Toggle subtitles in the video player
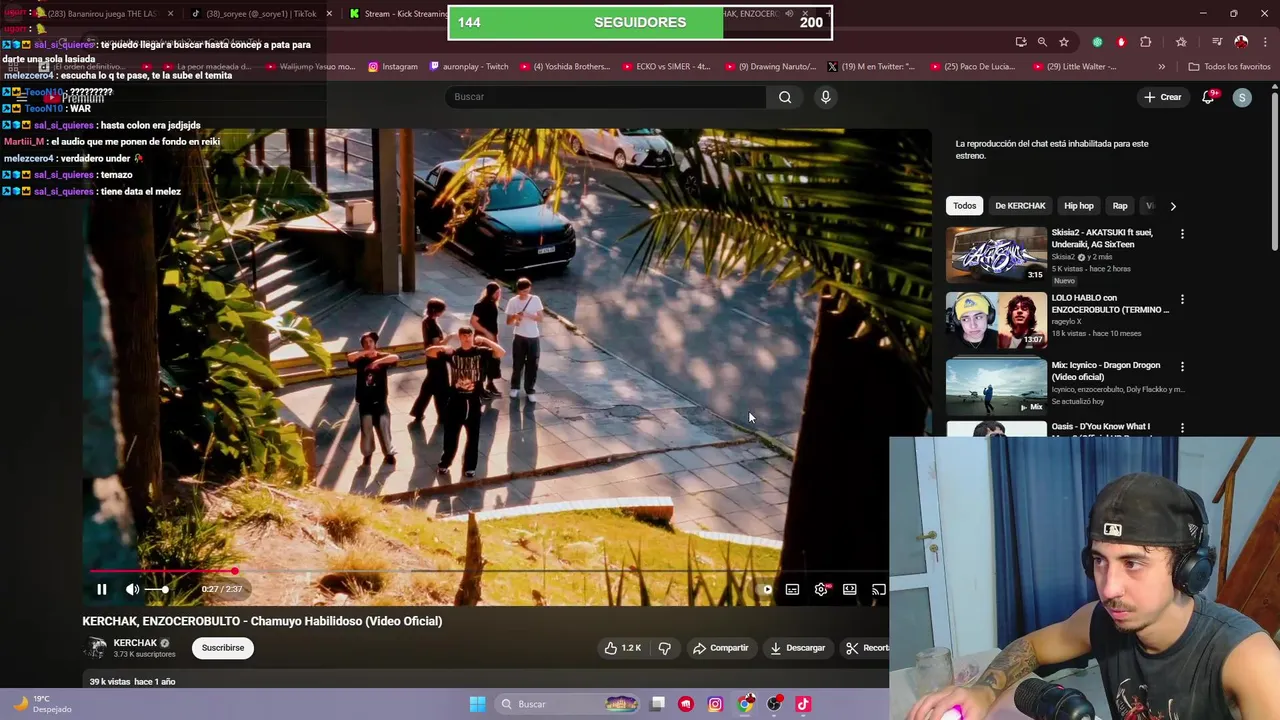This screenshot has width=1280, height=720. (792, 589)
